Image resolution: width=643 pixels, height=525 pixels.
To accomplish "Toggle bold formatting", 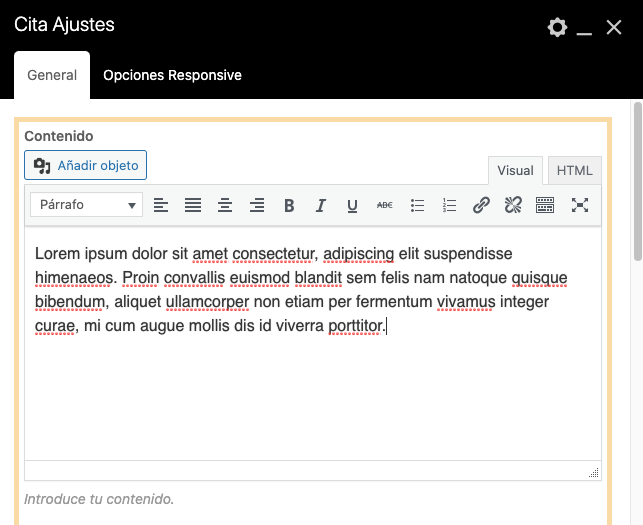I will click(x=289, y=205).
